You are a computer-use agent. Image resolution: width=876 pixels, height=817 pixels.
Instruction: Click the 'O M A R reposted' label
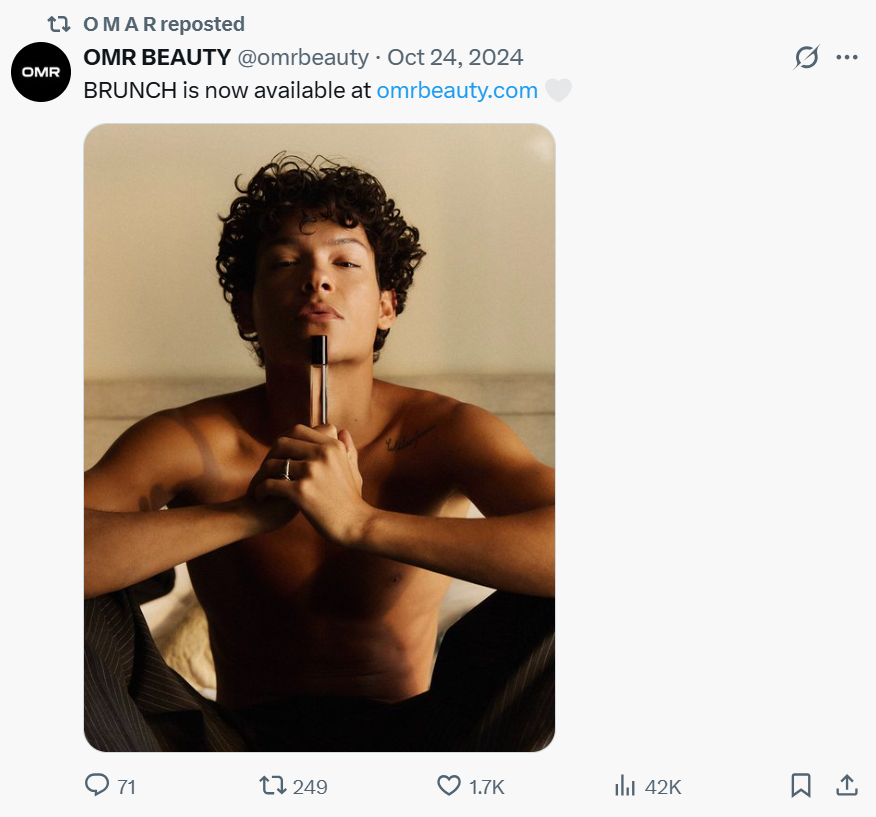coord(164,24)
